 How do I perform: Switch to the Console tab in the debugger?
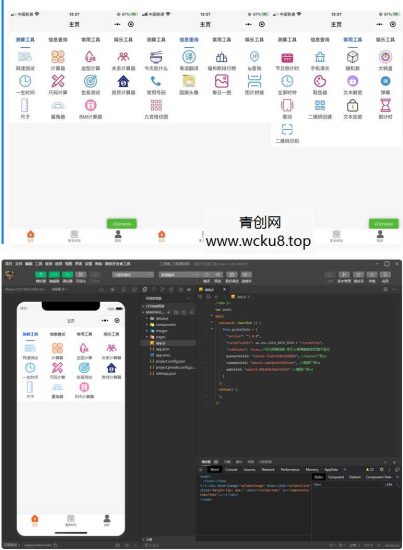click(231, 469)
